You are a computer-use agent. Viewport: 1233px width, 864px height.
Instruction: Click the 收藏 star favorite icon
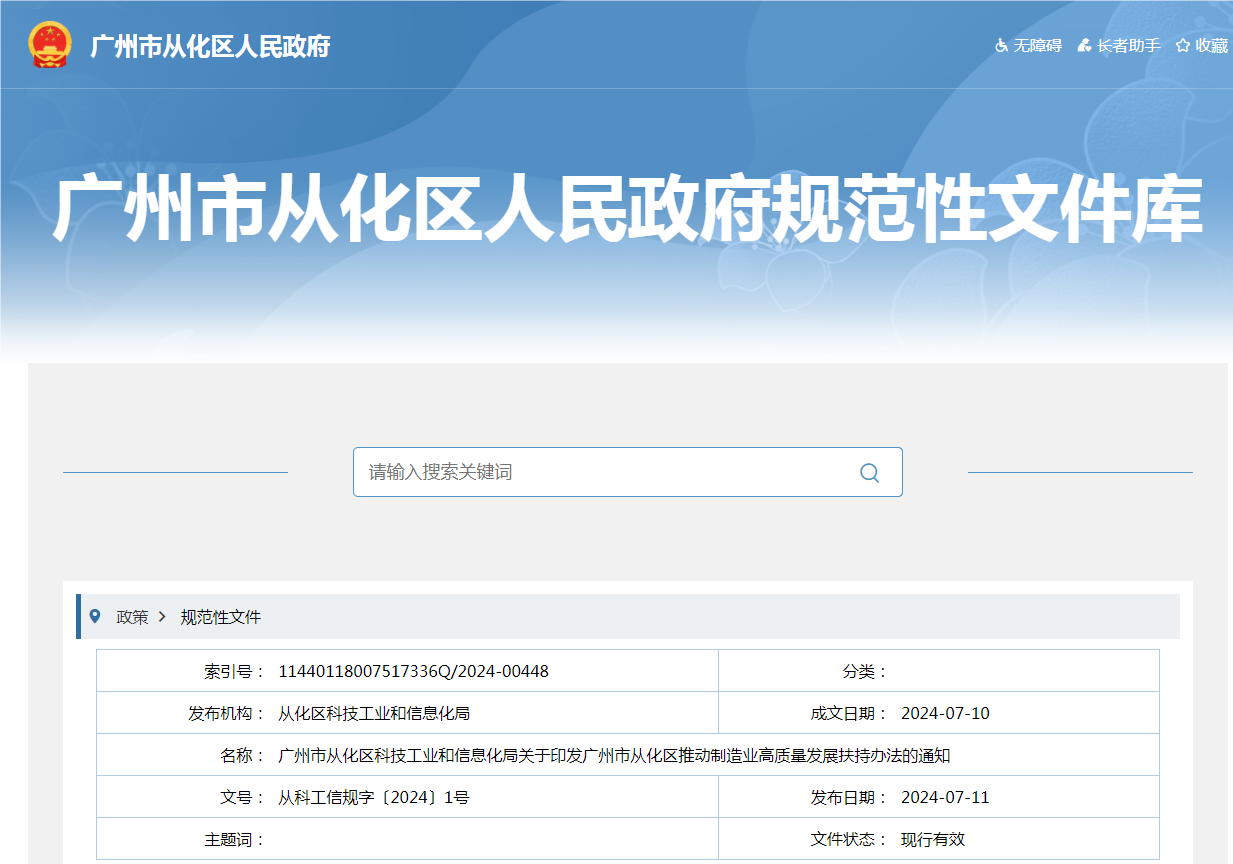click(x=1183, y=46)
